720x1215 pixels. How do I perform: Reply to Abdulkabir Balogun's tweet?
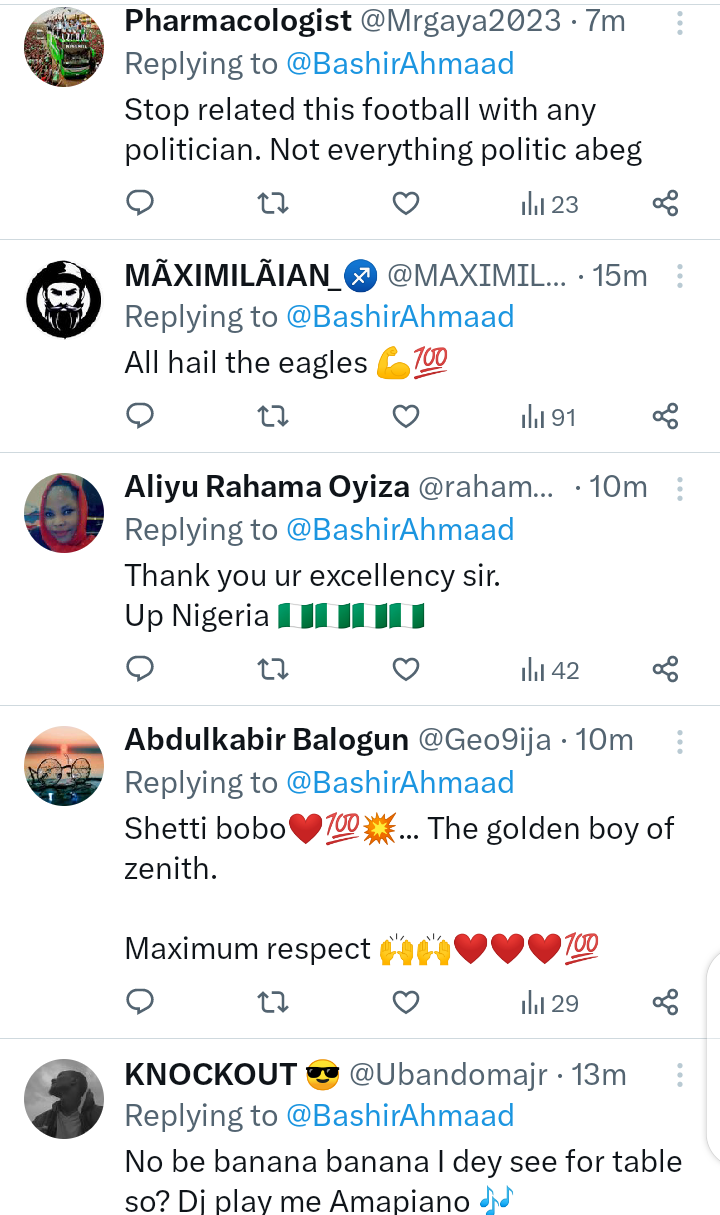tap(141, 1002)
